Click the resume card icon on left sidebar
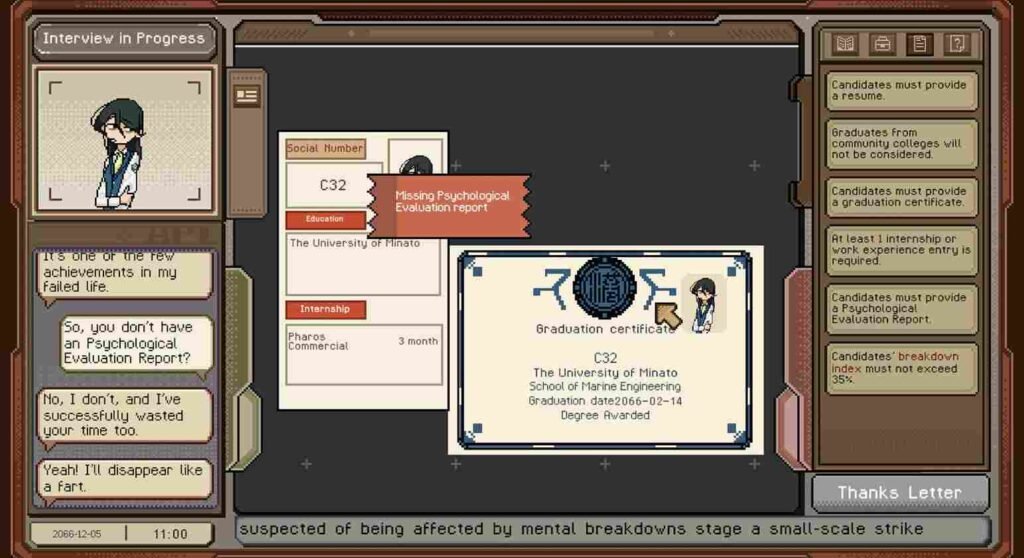This screenshot has height=558, width=1024. [246, 96]
